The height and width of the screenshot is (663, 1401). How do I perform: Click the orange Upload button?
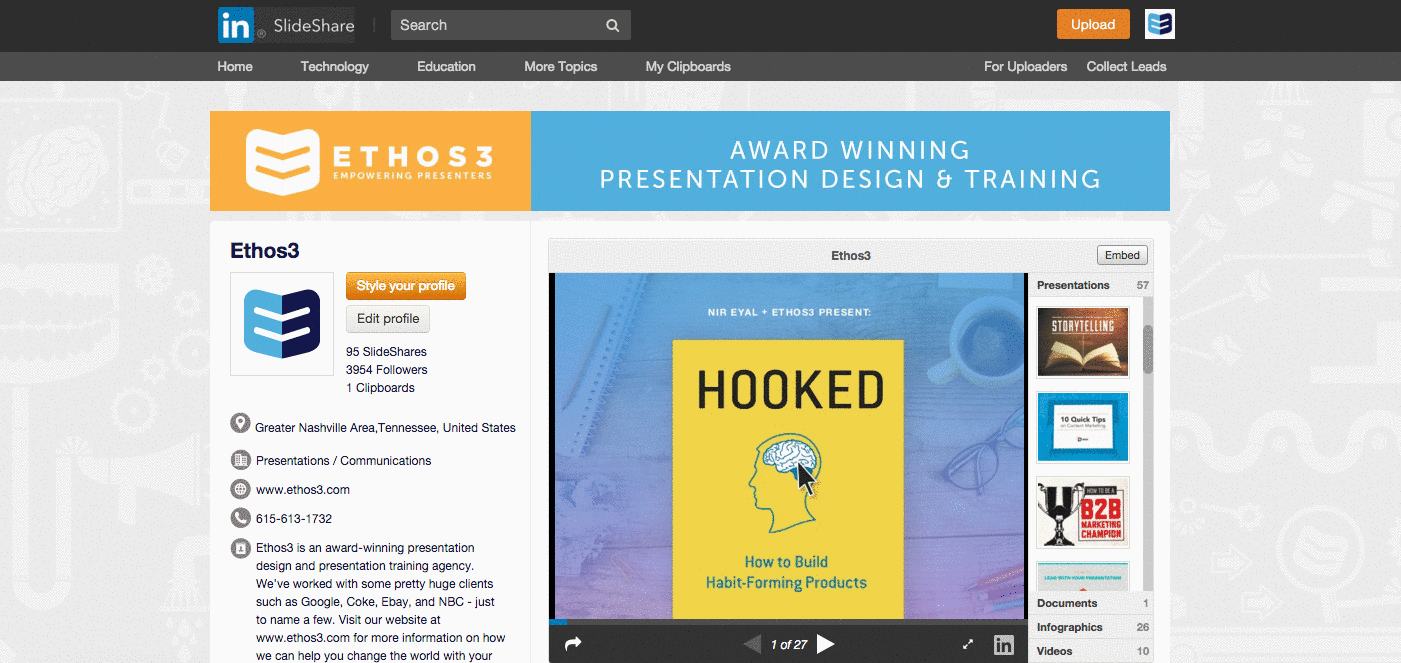click(x=1093, y=25)
